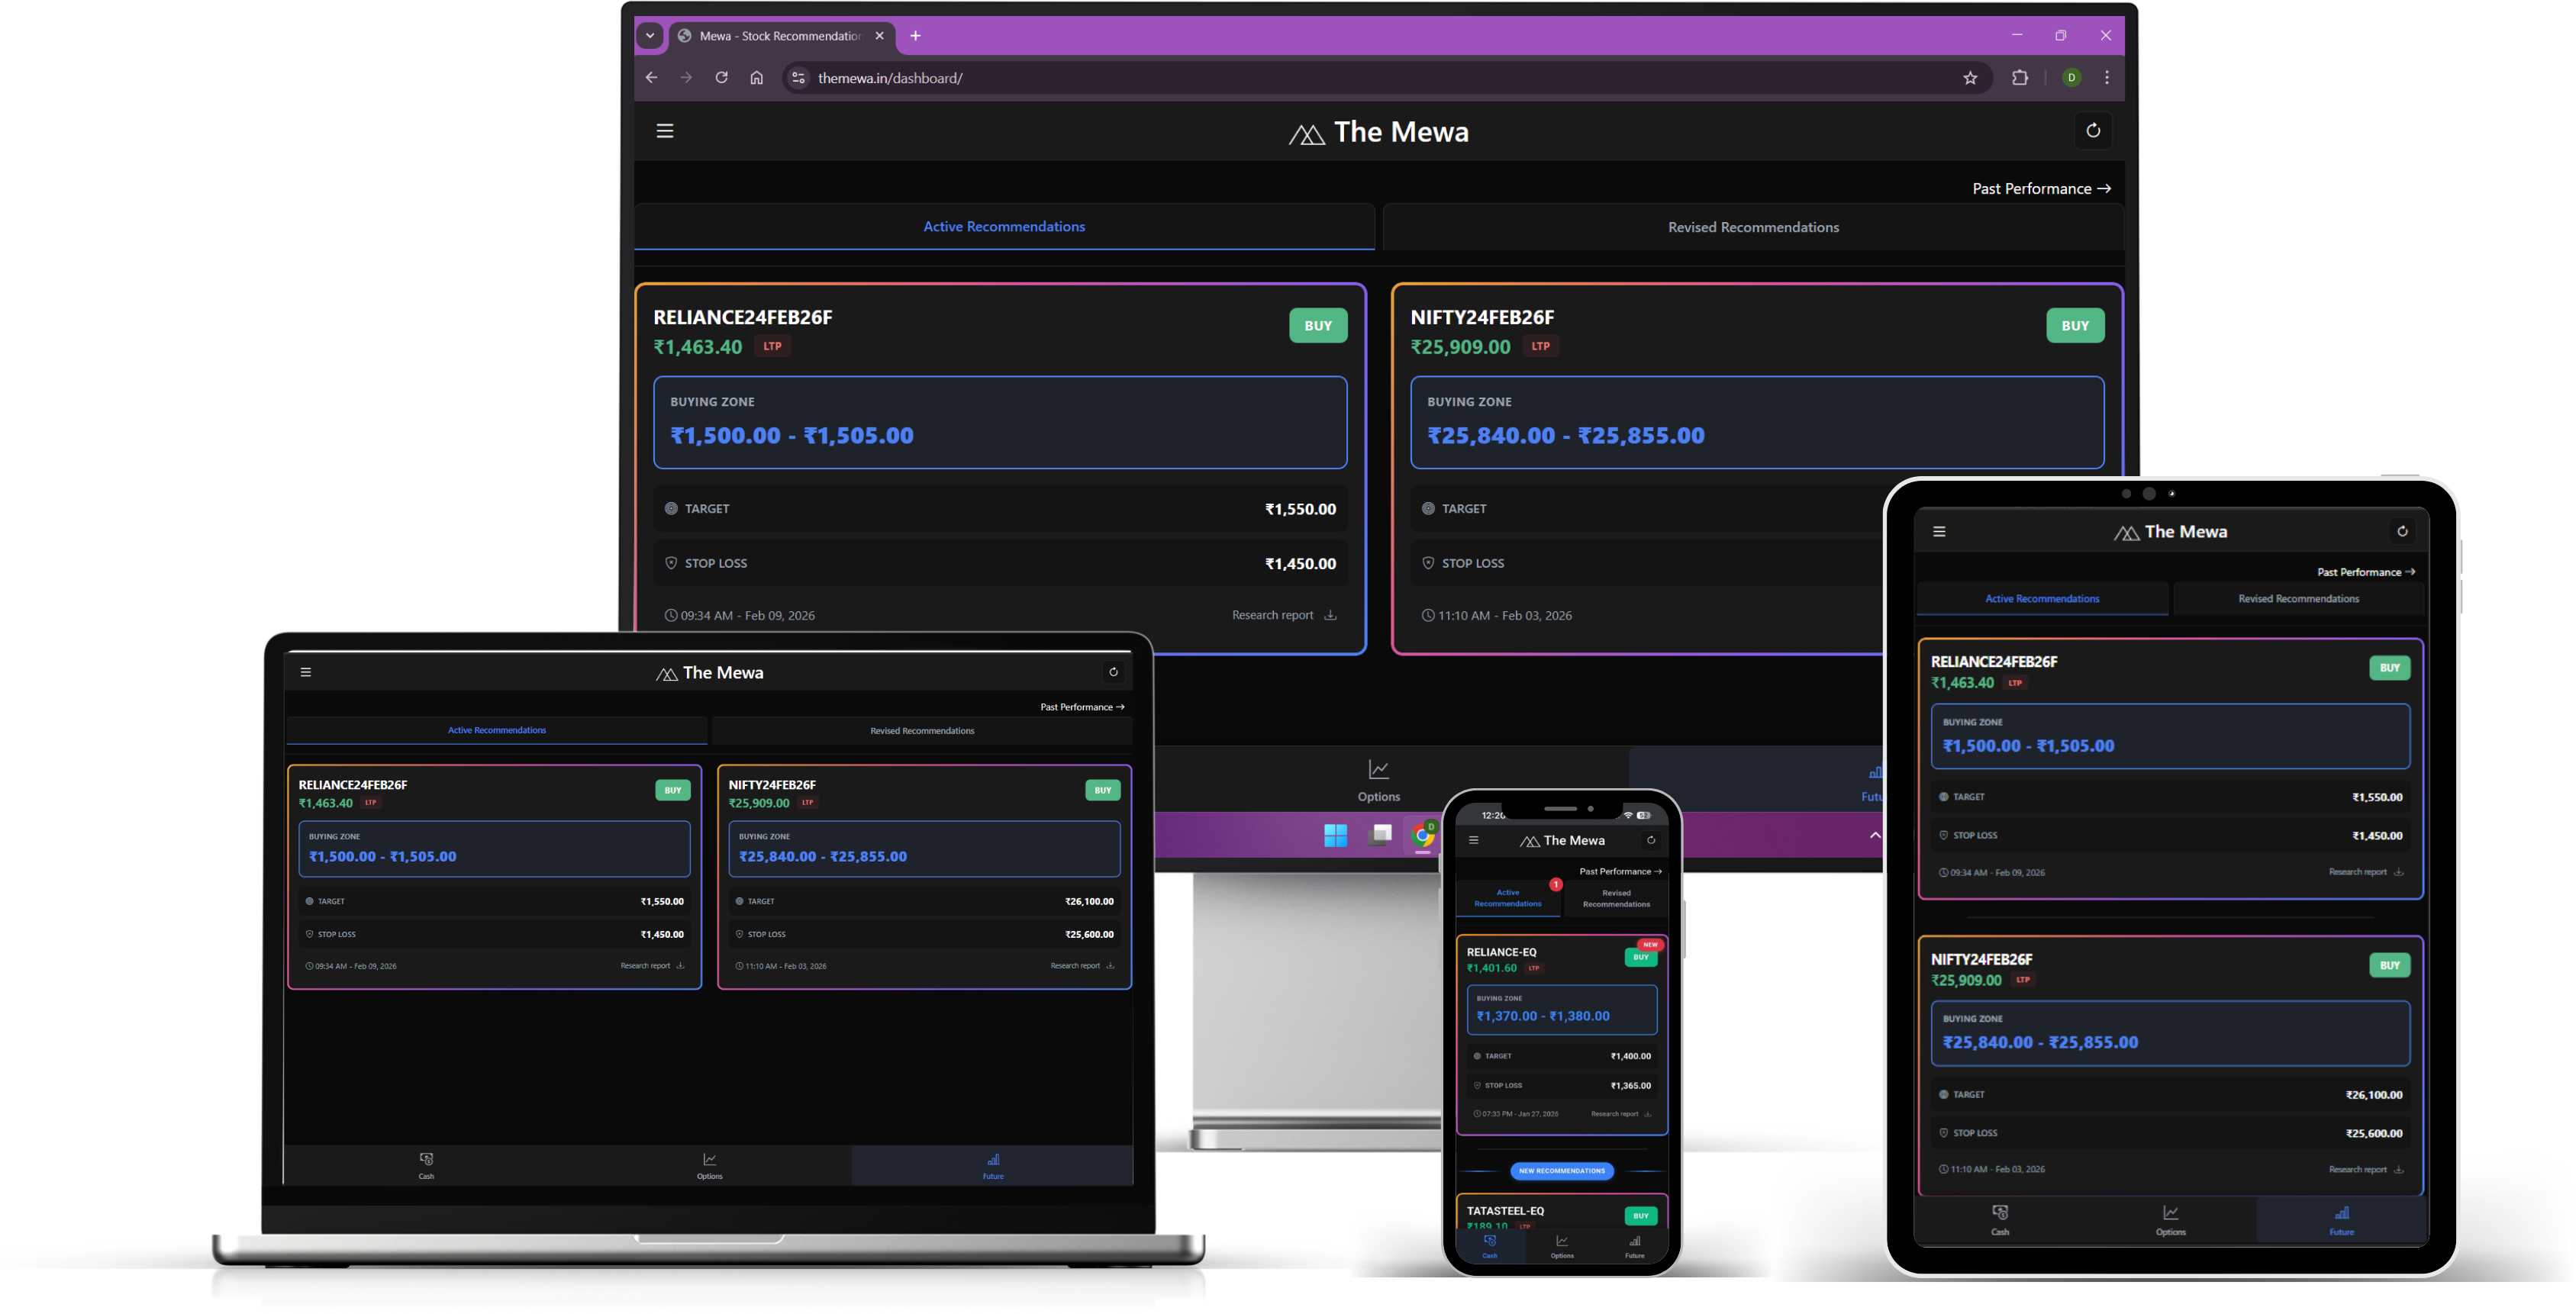Click the home icon in the browser toolbar

(x=756, y=77)
